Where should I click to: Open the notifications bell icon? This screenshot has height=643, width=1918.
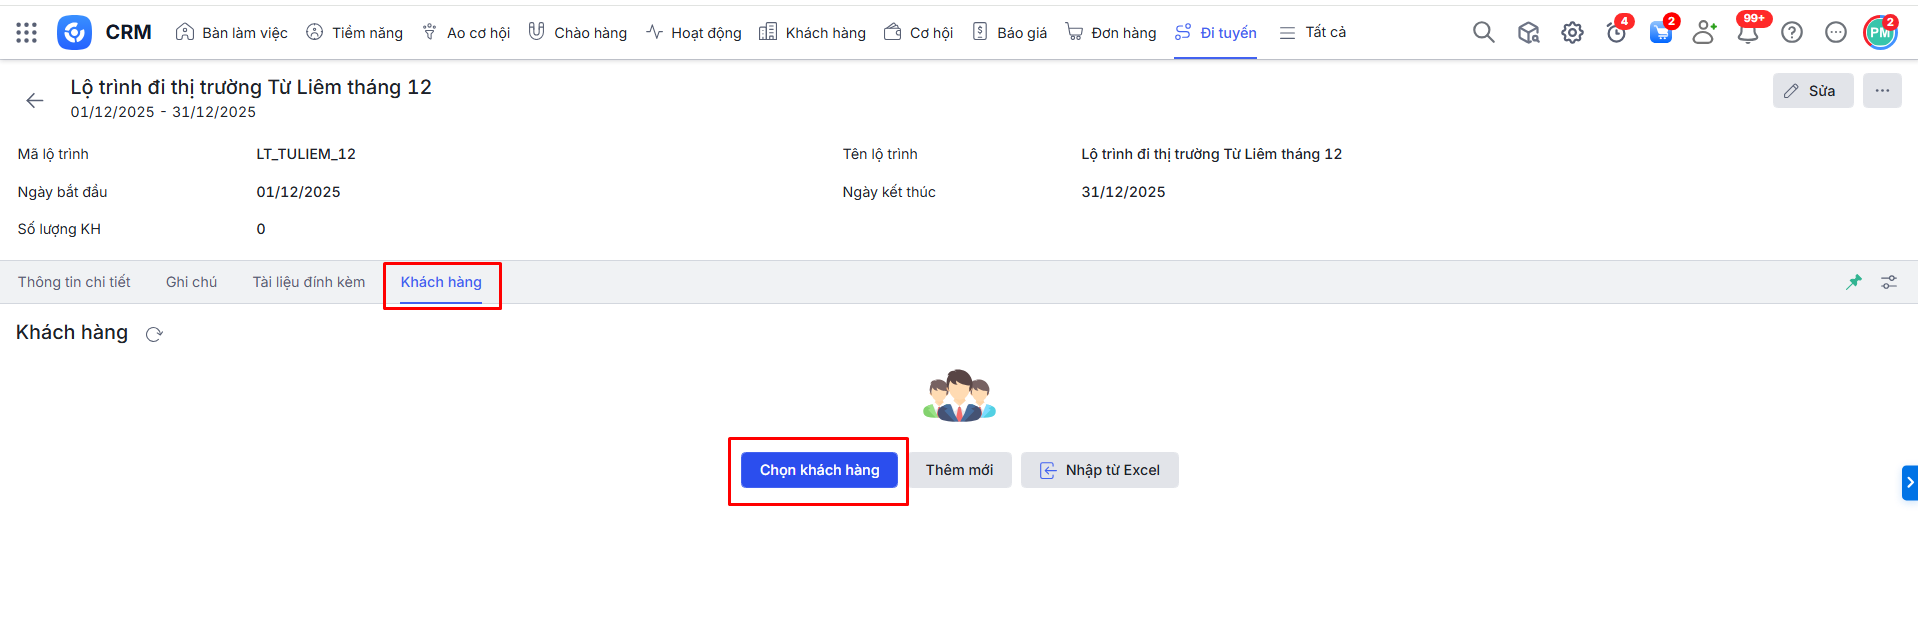click(1747, 33)
